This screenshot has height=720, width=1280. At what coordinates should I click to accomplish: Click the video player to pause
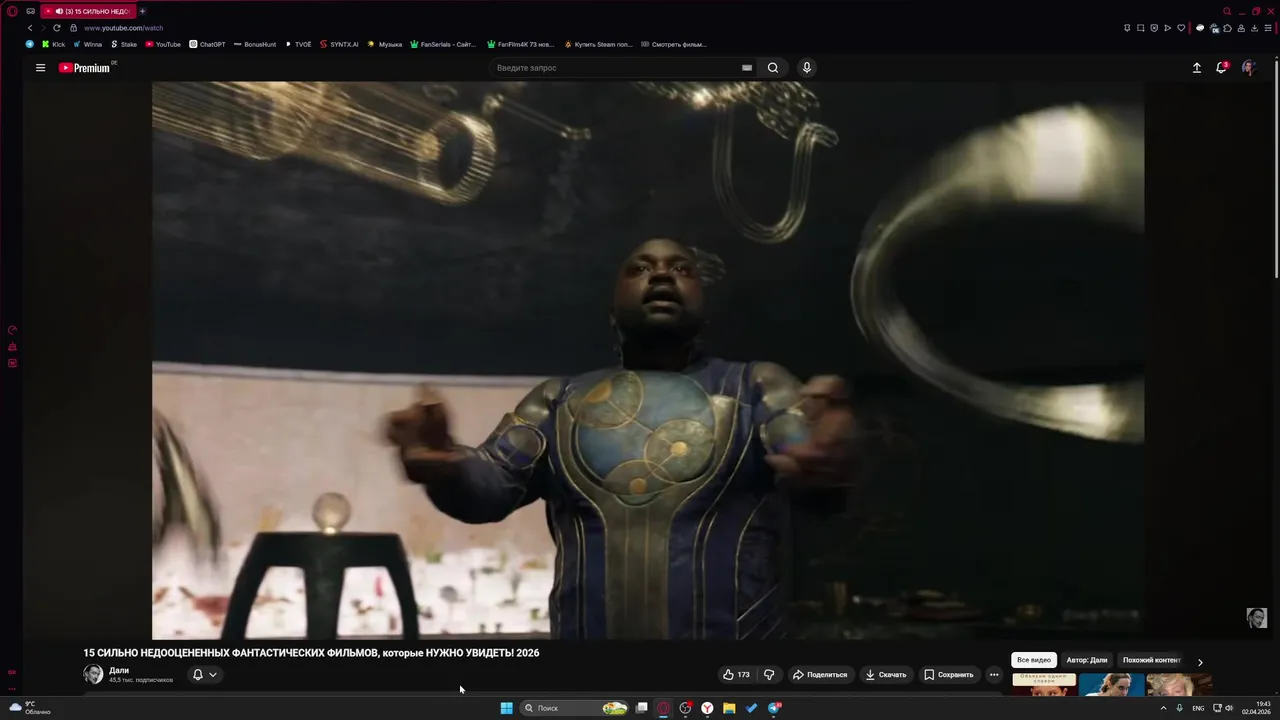648,360
